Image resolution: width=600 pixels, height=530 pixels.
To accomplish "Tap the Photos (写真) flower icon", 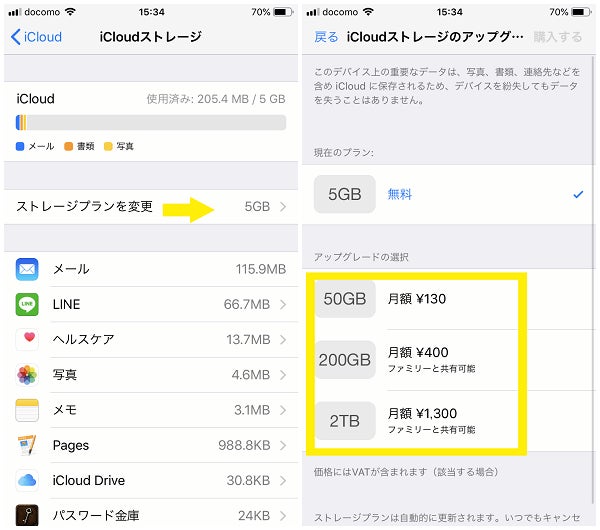I will click(27, 375).
